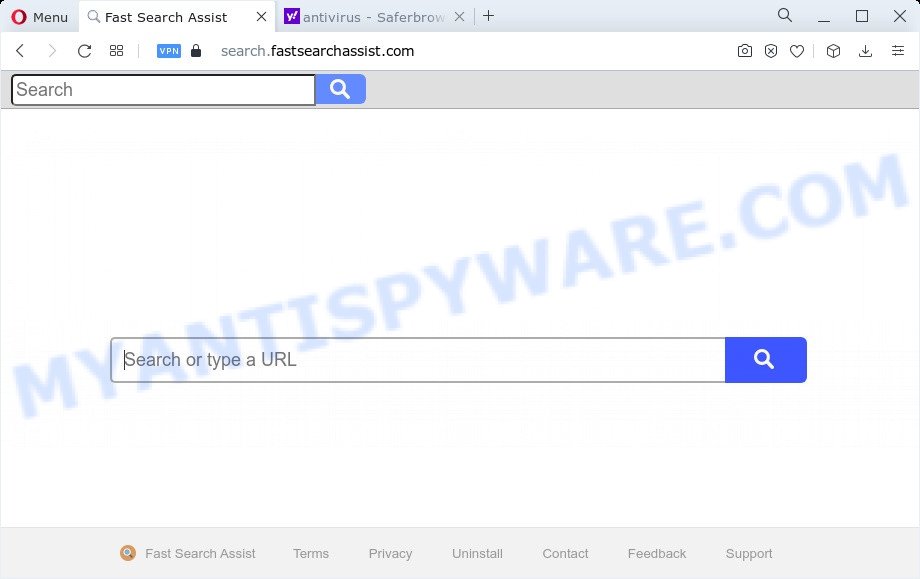Open the Terms link
920x579 pixels.
point(311,553)
